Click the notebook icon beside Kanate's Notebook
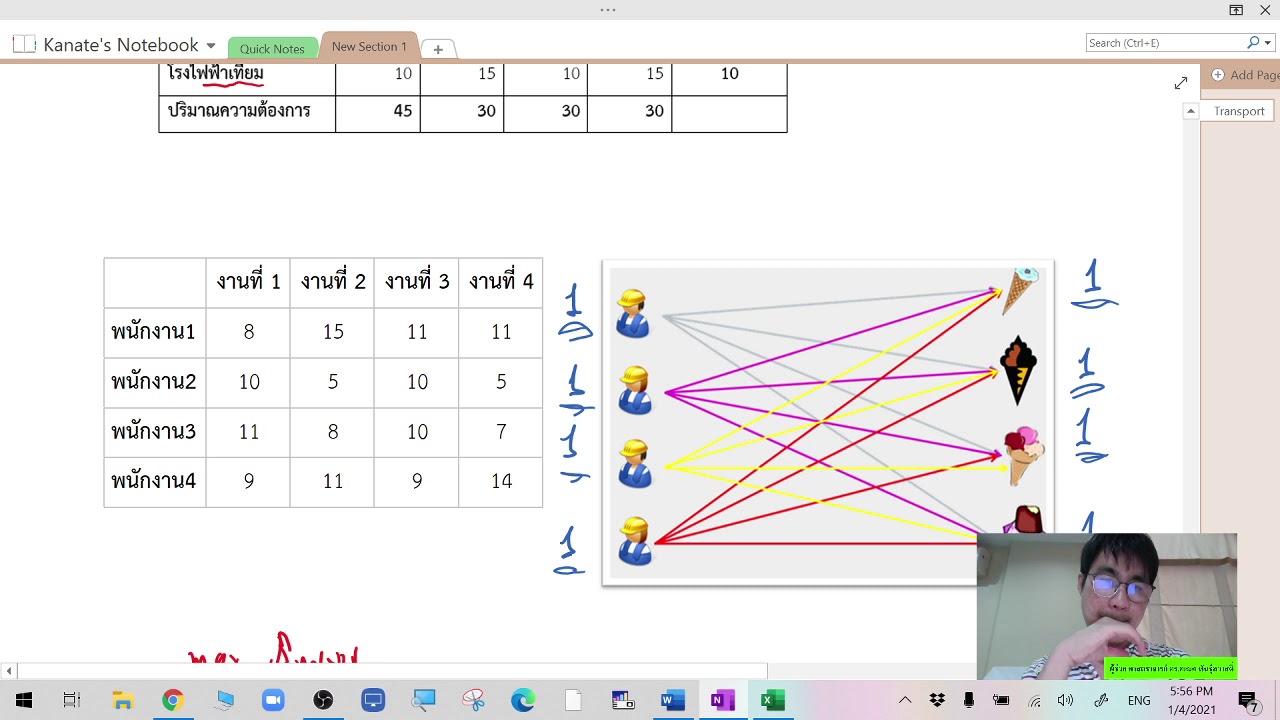Screen dimensions: 1280x720 coord(24,45)
